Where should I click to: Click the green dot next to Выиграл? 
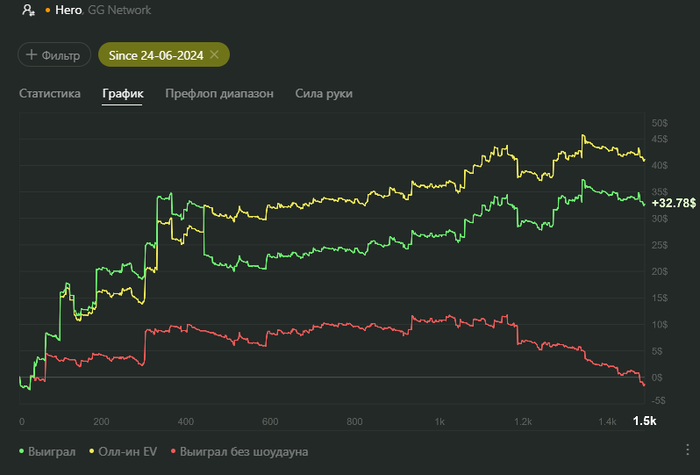pos(24,451)
